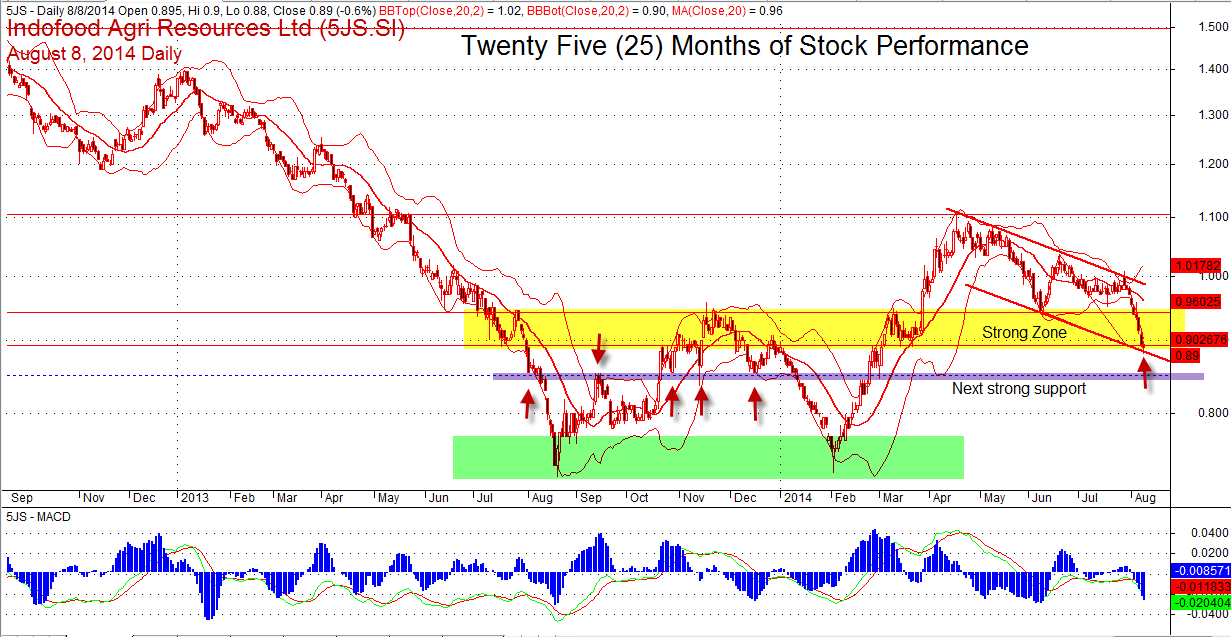Click the 'Strong Zone' annotation label
Viewport: 1231px width, 637px height.
pyautogui.click(x=1024, y=332)
